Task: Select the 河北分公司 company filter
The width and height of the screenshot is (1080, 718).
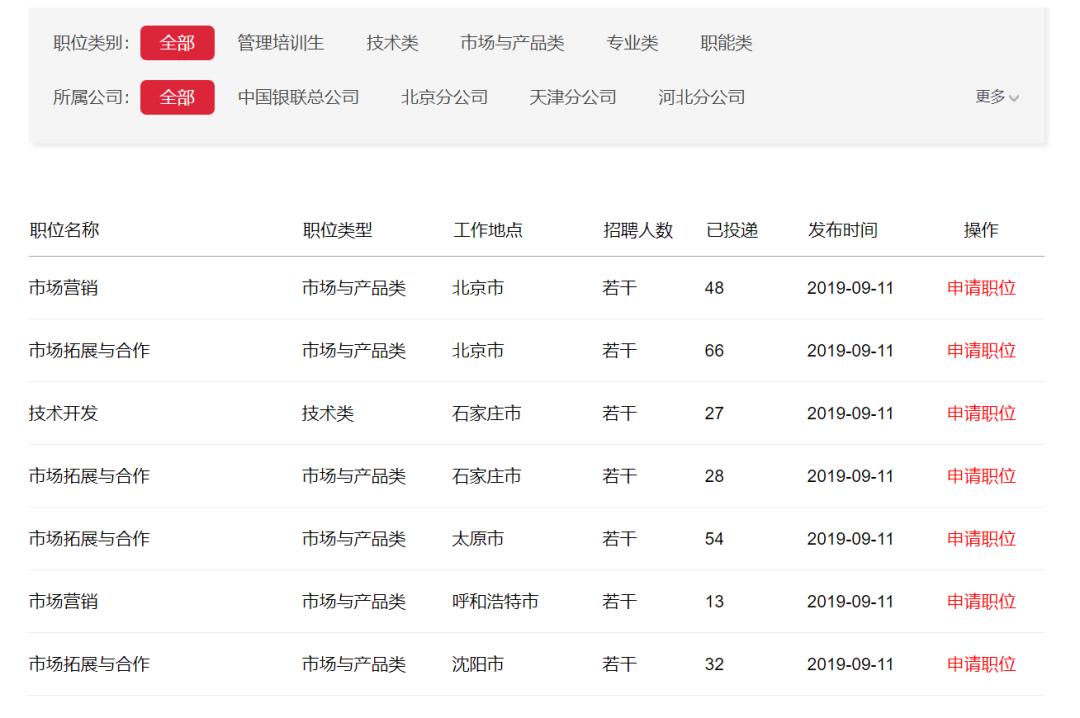Action: pyautogui.click(x=702, y=98)
